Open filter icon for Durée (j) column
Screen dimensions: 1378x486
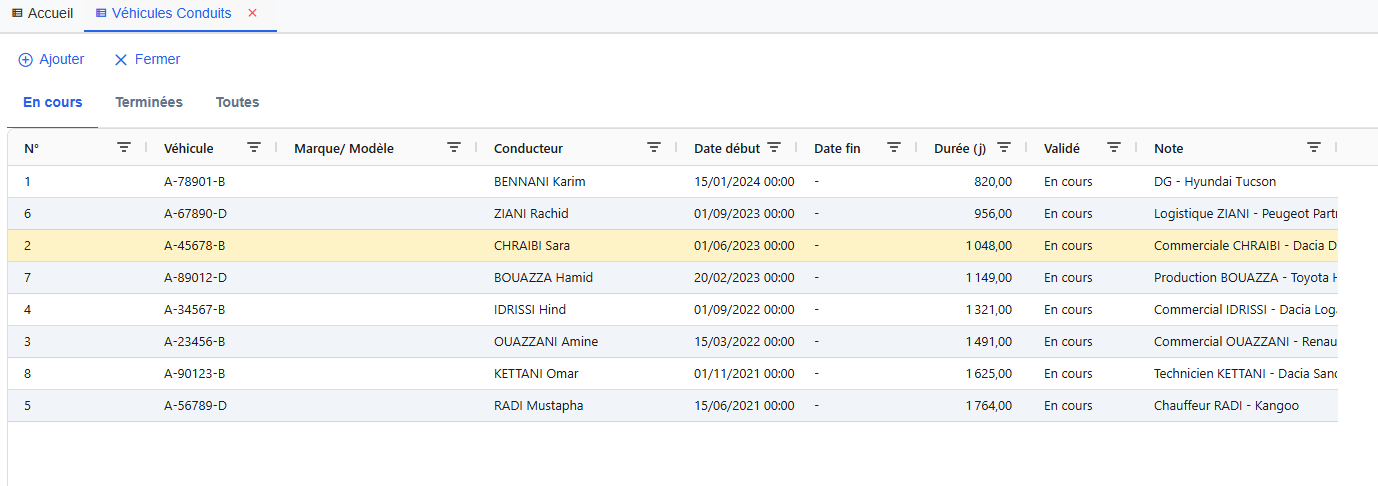(1004, 148)
